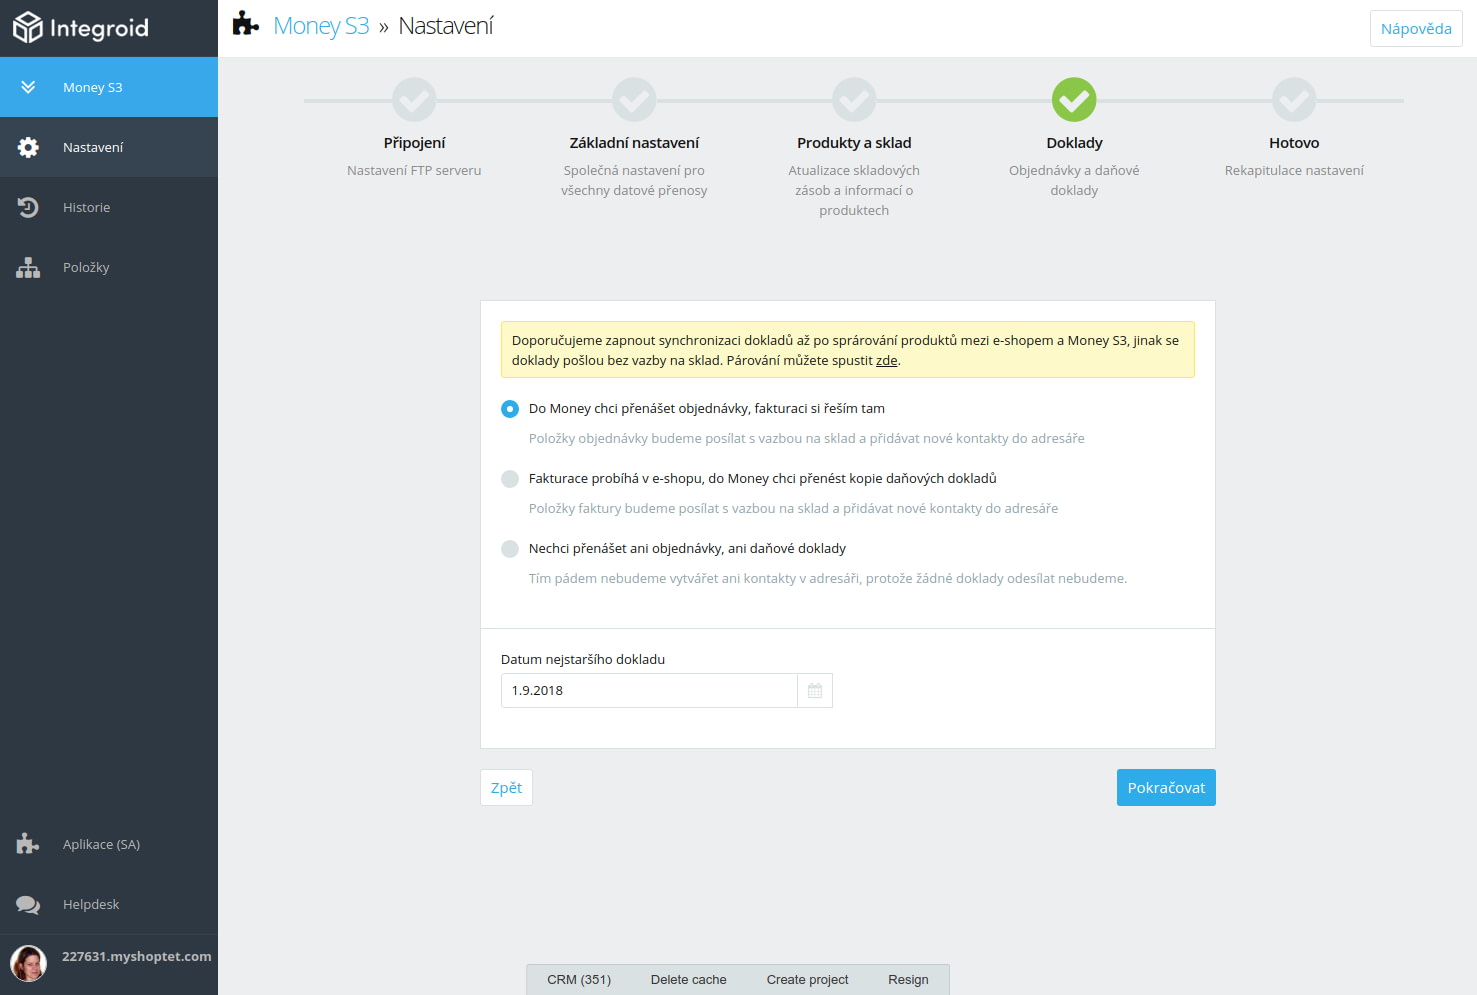Select option not to transfer any documents
The image size is (1477, 995).
(x=510, y=549)
